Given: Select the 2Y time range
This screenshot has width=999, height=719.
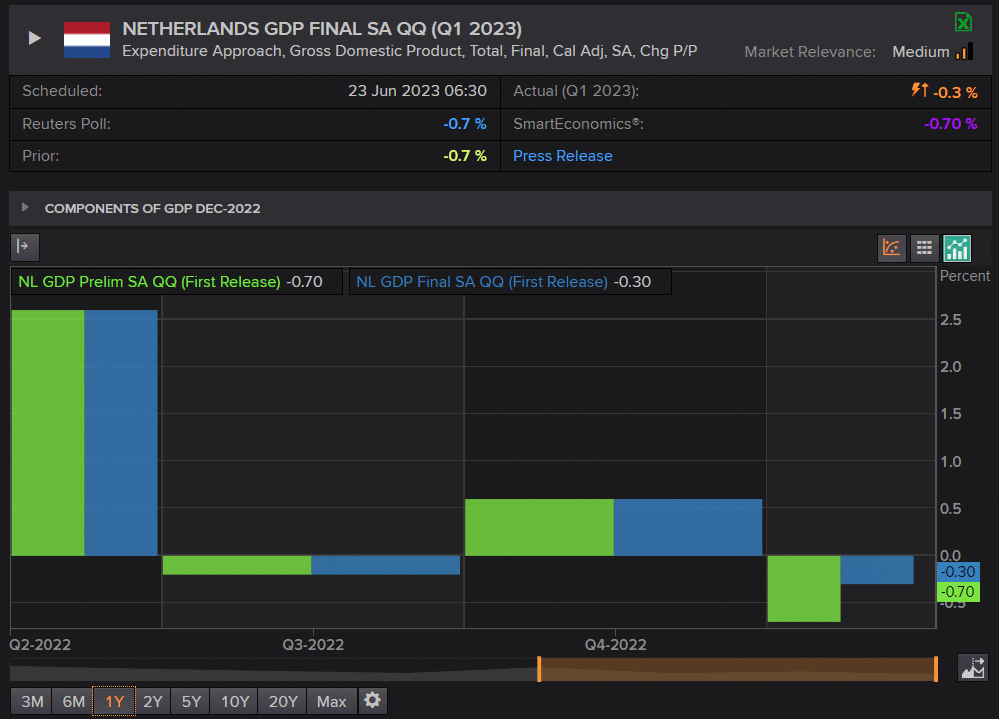Looking at the screenshot, I should 153,701.
